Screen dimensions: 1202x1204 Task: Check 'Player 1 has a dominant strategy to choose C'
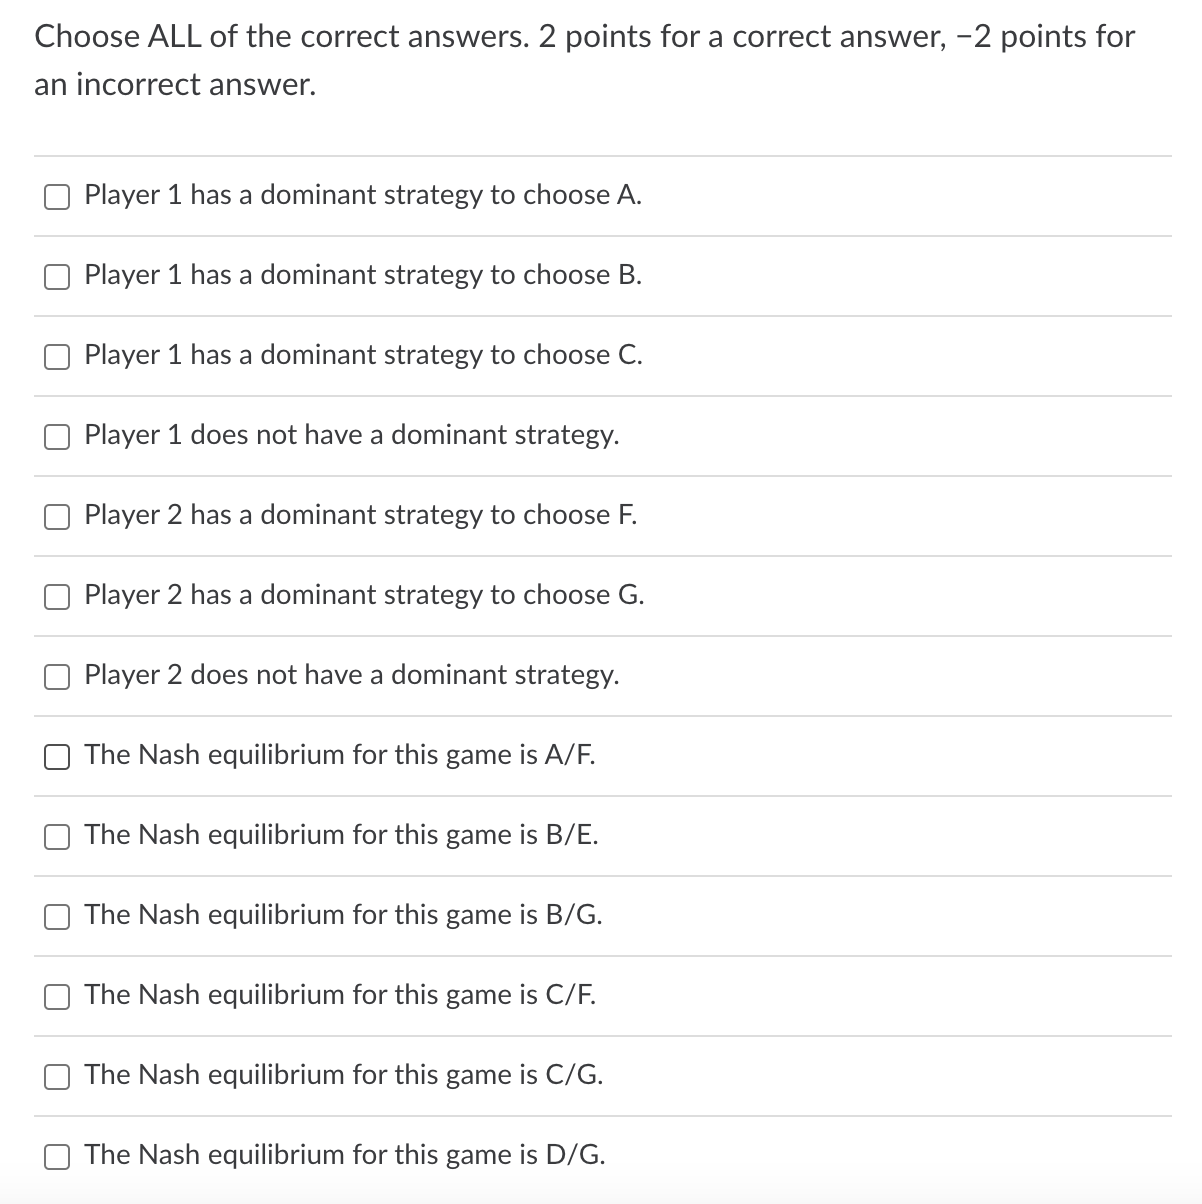pos(57,357)
